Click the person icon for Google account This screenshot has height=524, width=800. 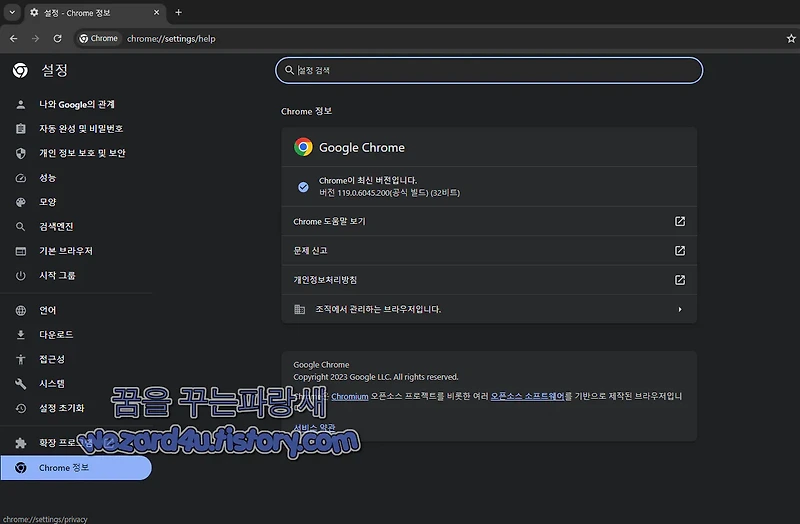pos(20,105)
